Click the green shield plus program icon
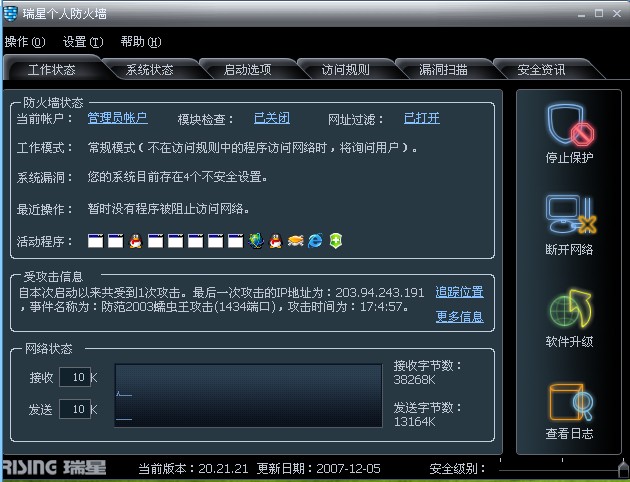630x482 pixels. click(x=335, y=241)
